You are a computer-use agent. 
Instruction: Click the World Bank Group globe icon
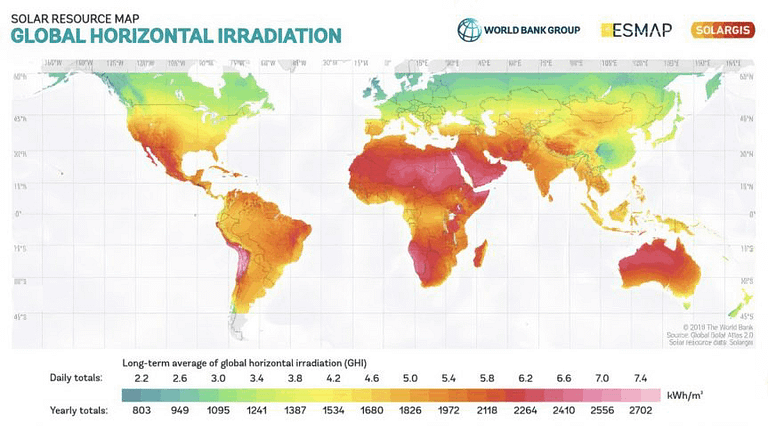(x=469, y=30)
